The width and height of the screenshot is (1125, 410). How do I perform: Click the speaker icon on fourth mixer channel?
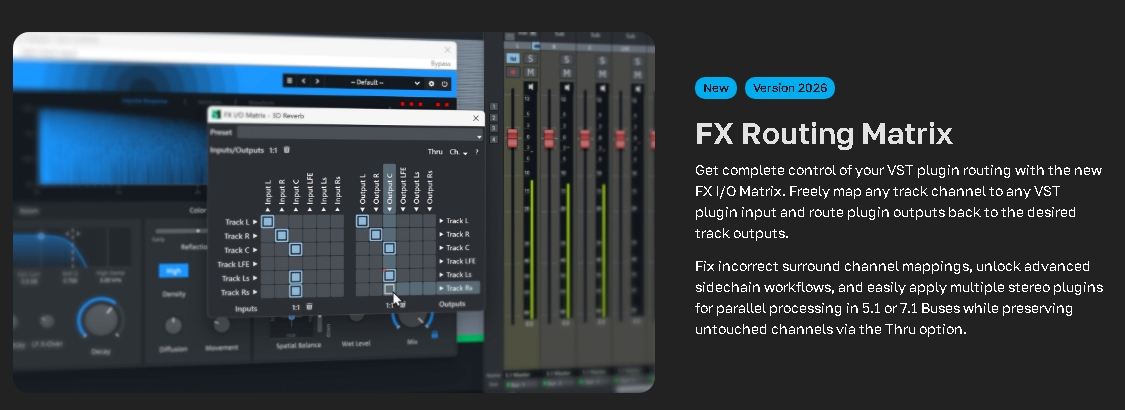[638, 89]
